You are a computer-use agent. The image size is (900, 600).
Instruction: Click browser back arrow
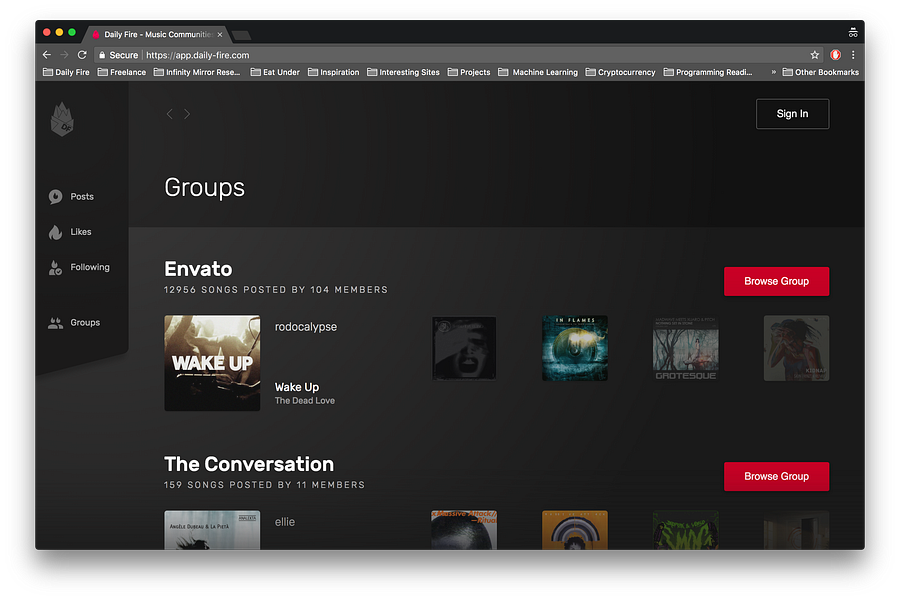[x=46, y=55]
